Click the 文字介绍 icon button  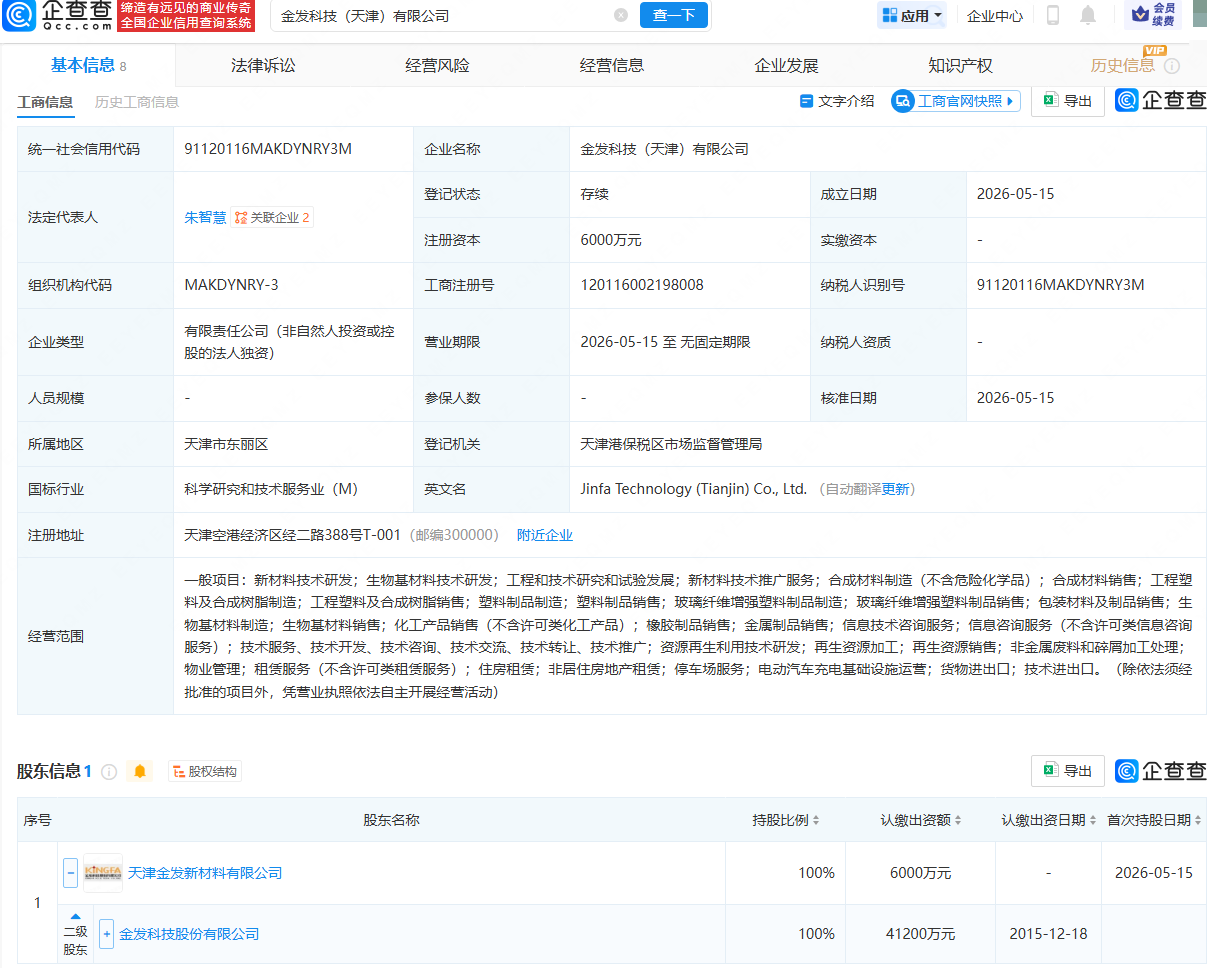(x=837, y=101)
